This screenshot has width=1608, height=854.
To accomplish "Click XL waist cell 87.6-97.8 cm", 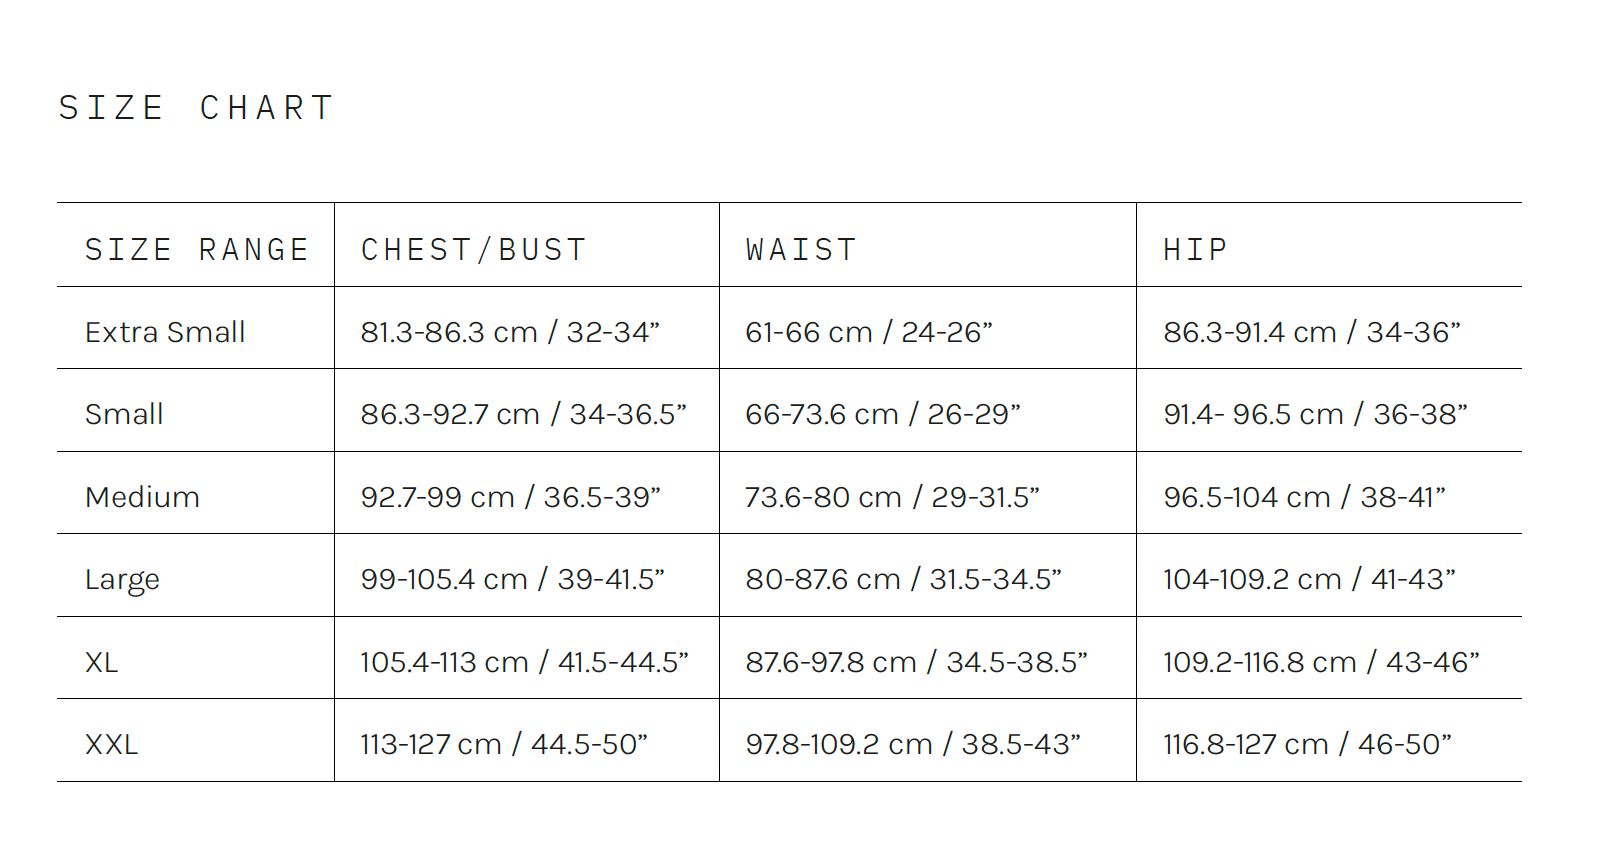I will 916,662.
